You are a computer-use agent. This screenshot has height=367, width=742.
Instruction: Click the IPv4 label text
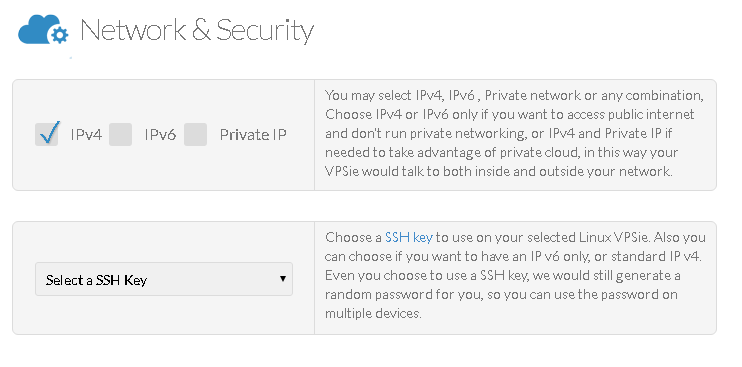click(x=86, y=135)
